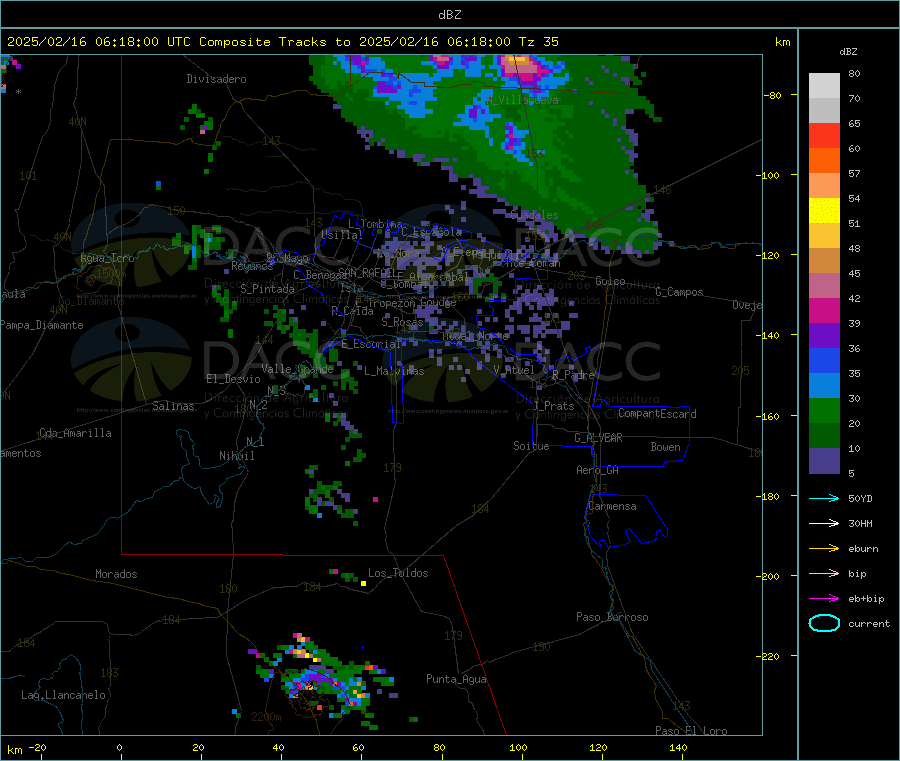Click the Punta_Agua map label

[456, 679]
